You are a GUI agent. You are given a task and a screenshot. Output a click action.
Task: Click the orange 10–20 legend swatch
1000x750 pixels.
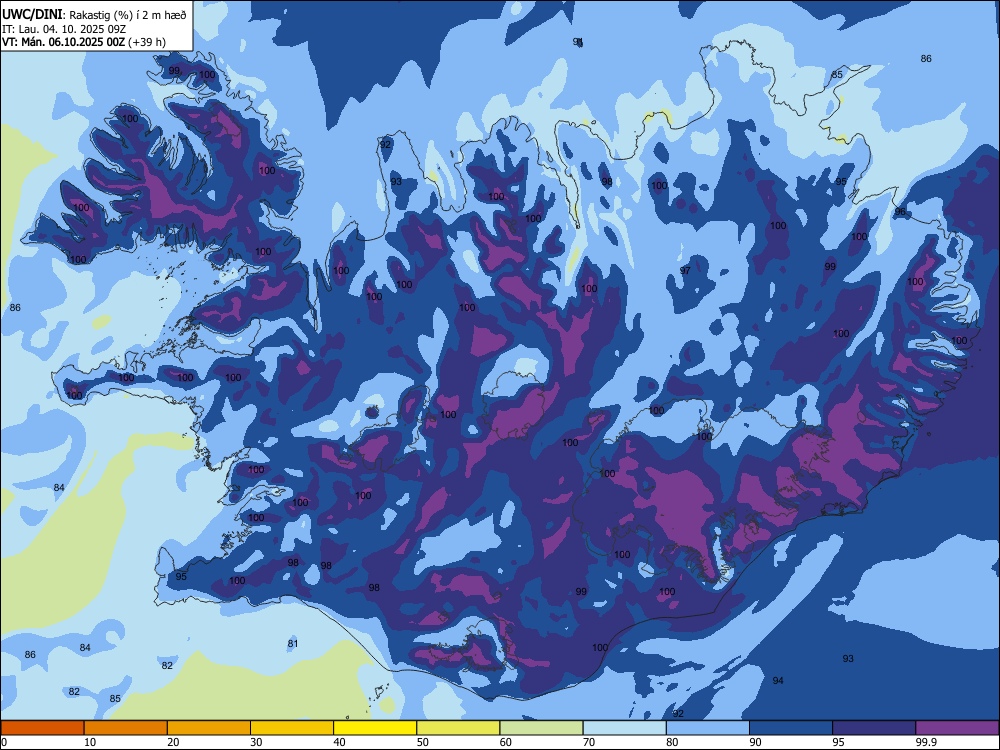click(x=126, y=728)
